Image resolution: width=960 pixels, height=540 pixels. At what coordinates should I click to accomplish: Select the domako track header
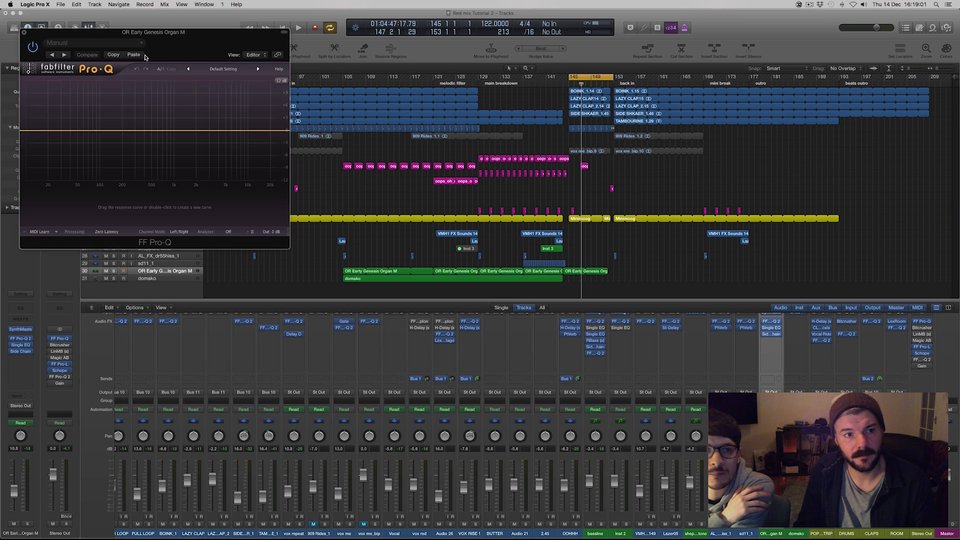141,279
